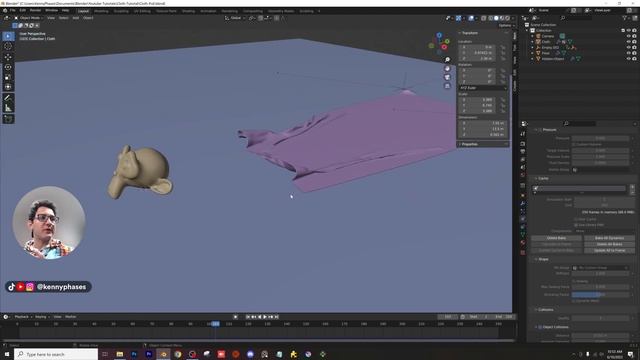Toggle visibility eye for Camera in outliner
The image size is (640, 360).
point(629,36)
